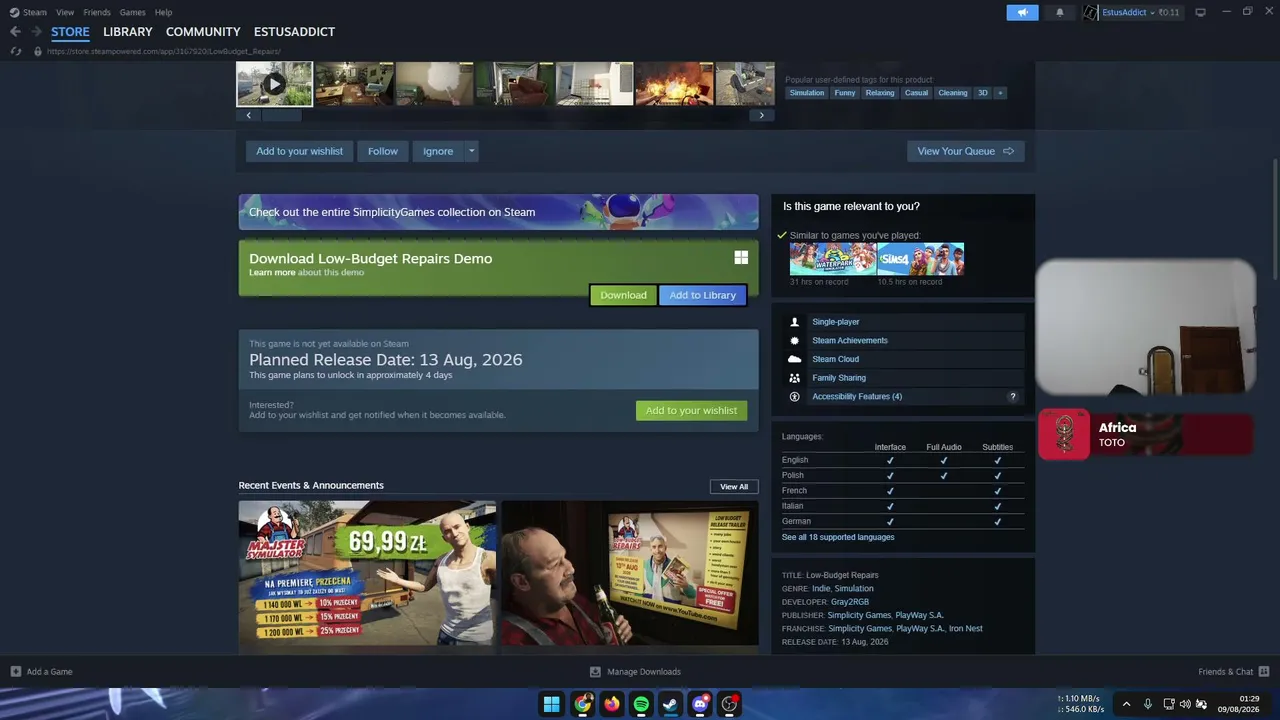Open the ESTUSADDICT profile tab
Viewport: 1280px width, 720px height.
tap(294, 32)
